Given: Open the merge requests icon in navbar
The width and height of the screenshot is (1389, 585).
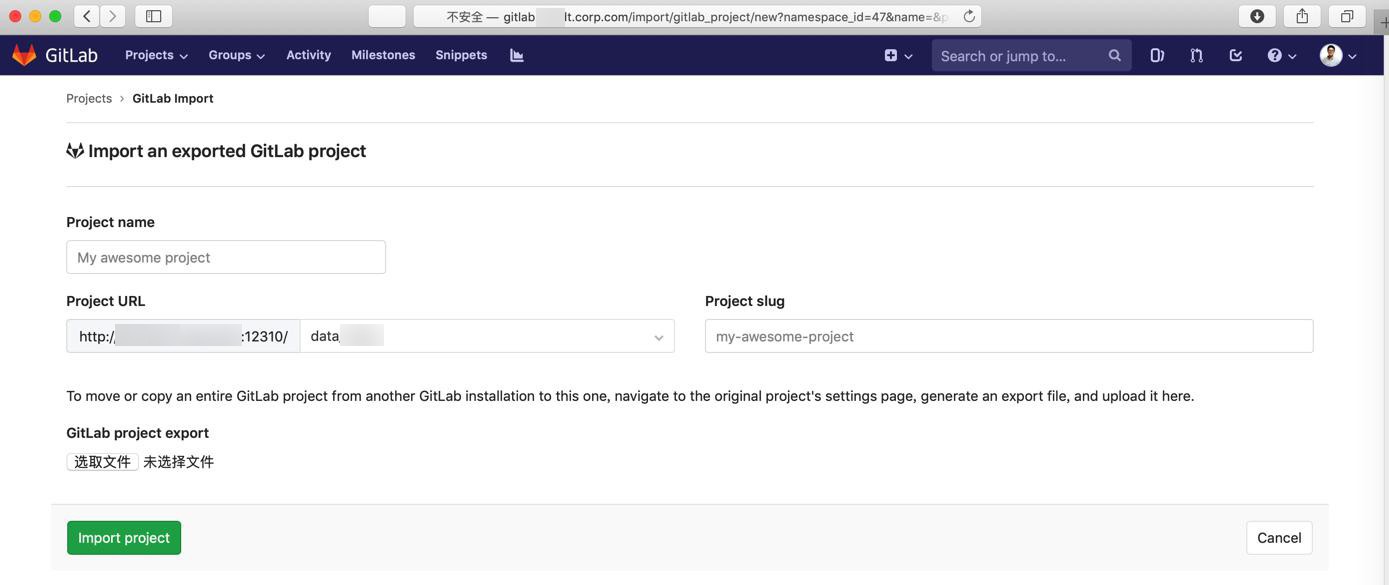Looking at the screenshot, I should click(x=1196, y=55).
